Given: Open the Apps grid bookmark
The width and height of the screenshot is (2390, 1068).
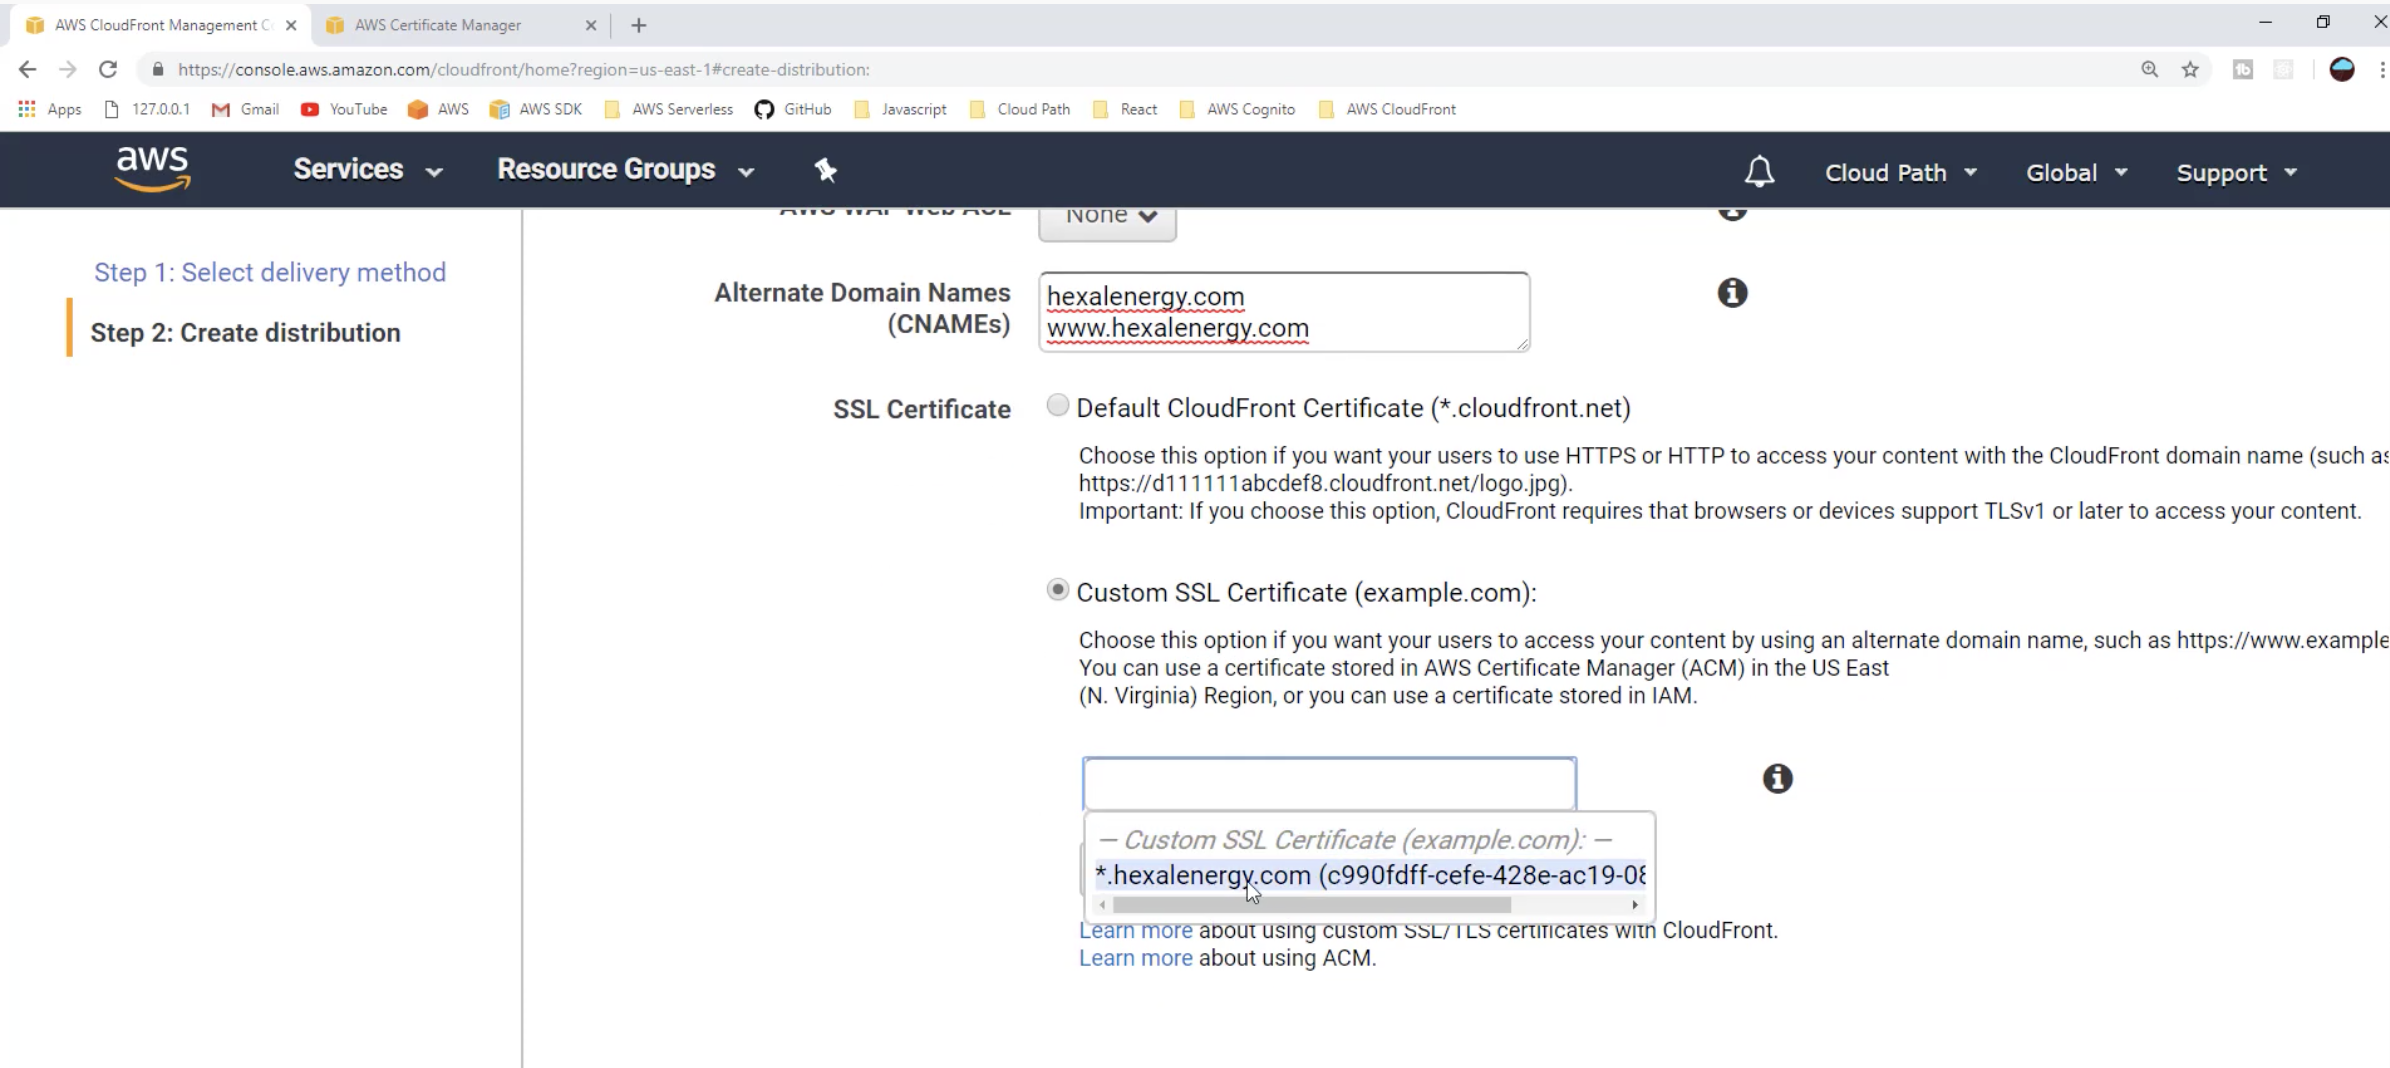Looking at the screenshot, I should coord(50,109).
